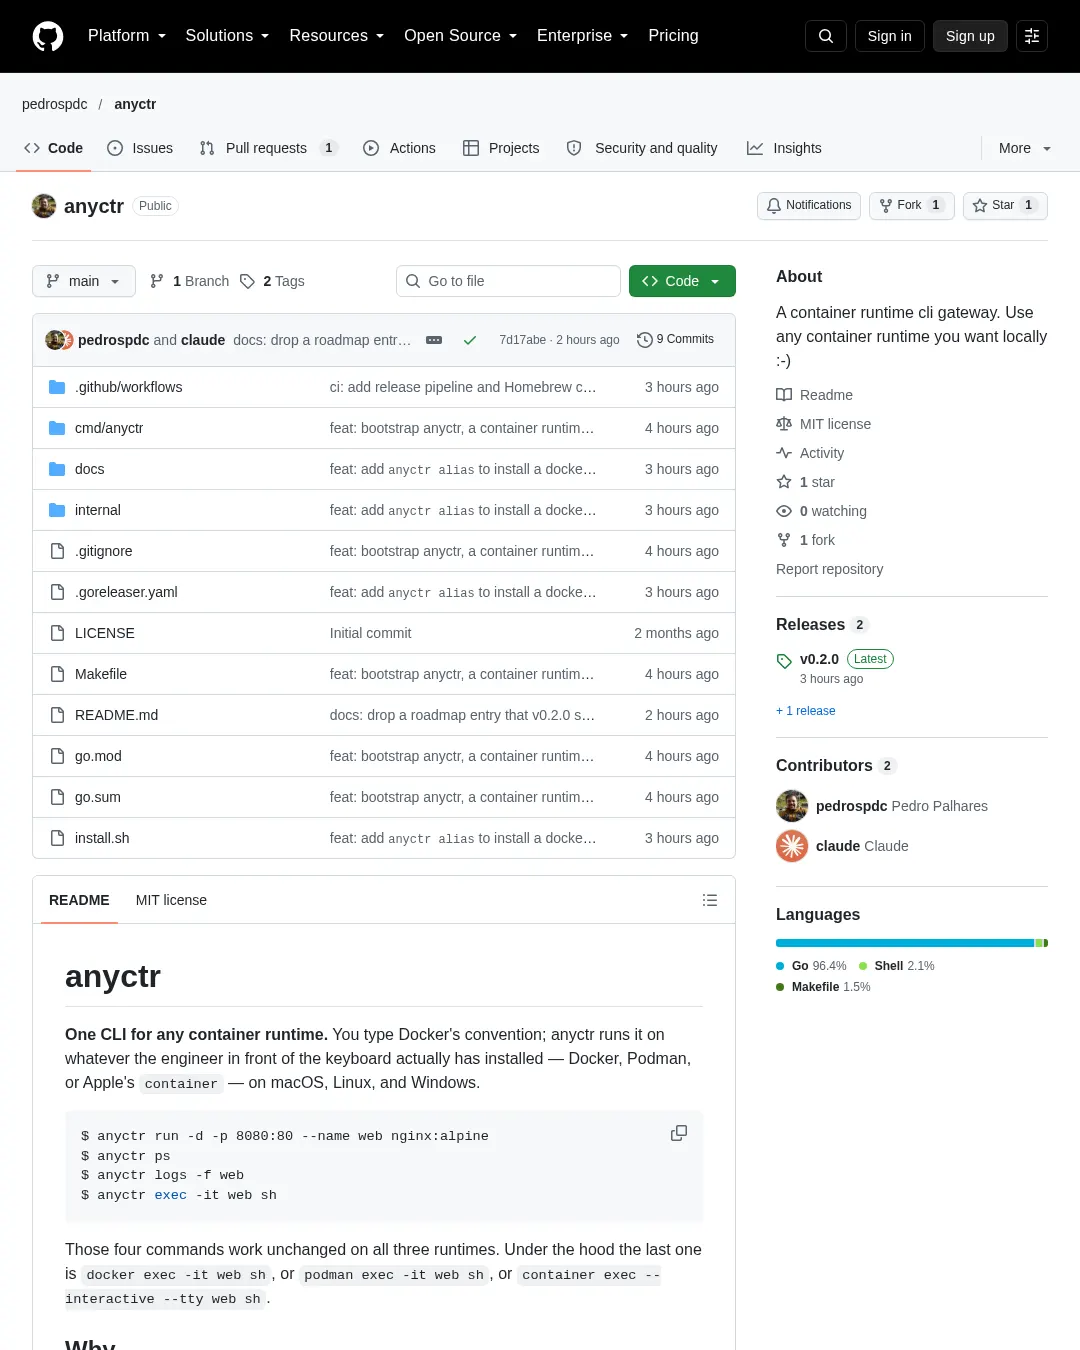1080x1350 pixels.
Task: Click Report repository link
Action: (x=830, y=569)
